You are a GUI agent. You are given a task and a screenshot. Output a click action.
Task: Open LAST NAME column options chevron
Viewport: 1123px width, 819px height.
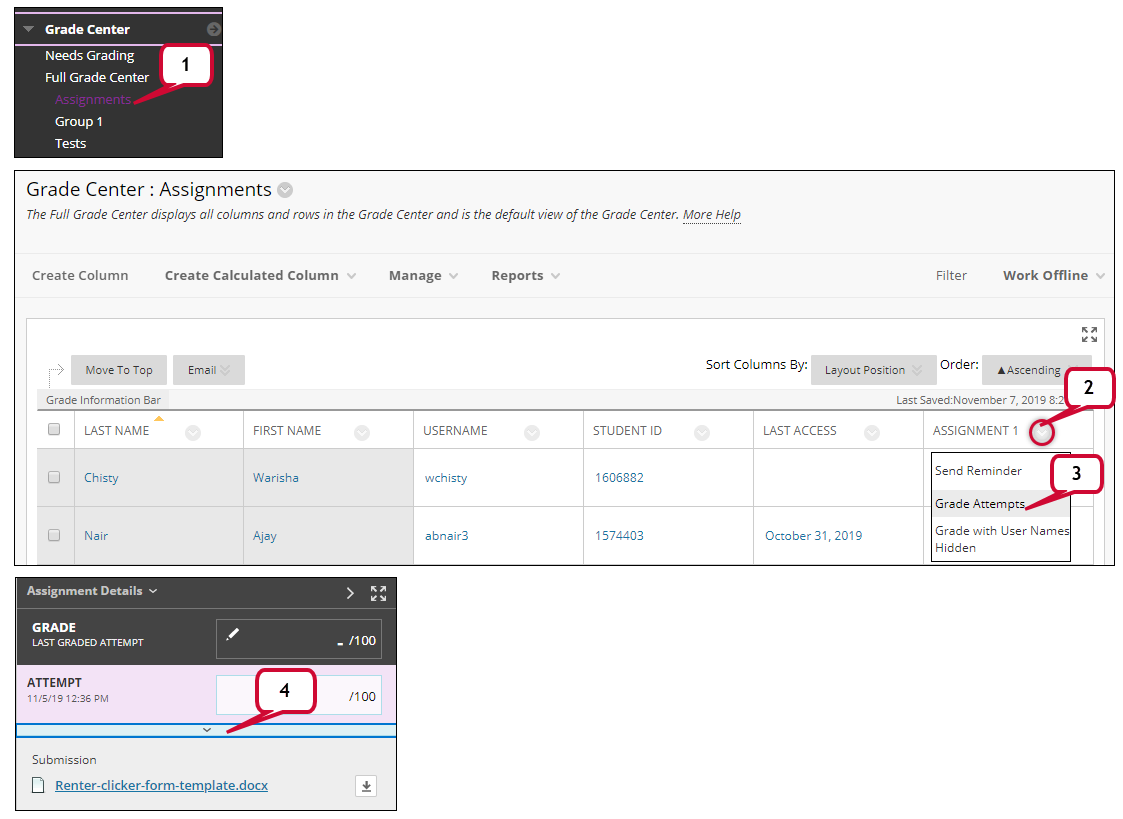(193, 432)
